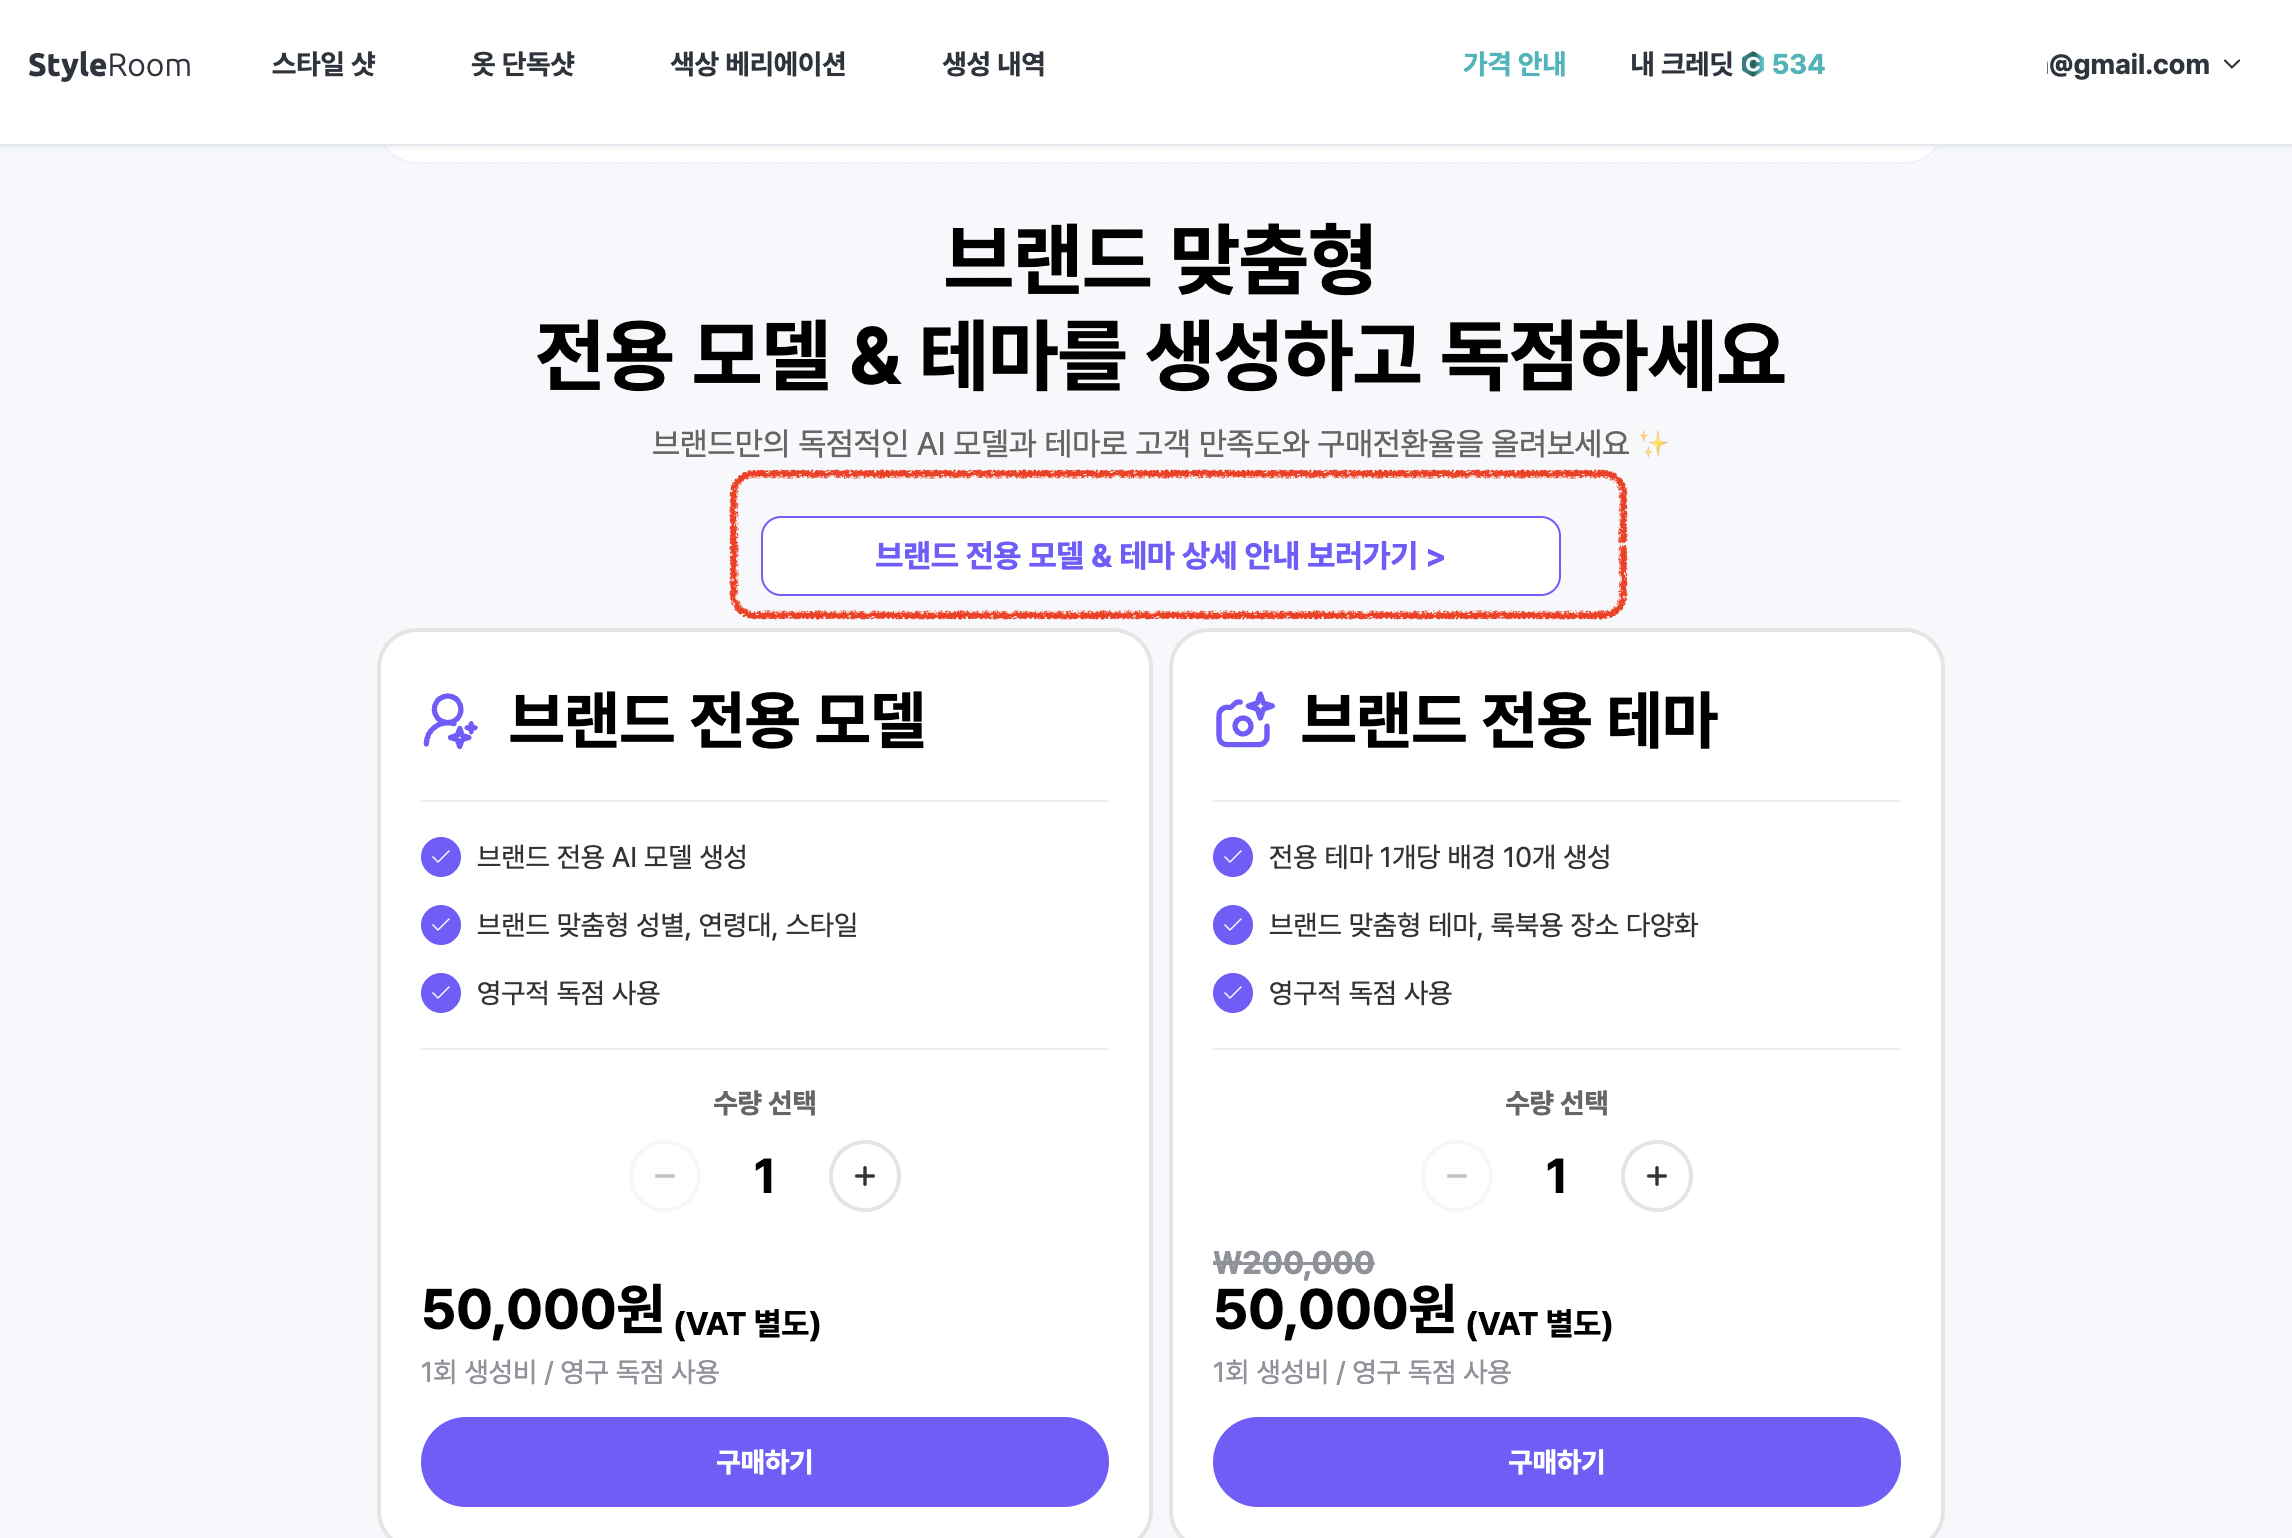The width and height of the screenshot is (2292, 1538).
Task: Click 구매하기 for 브랜드 전용 모델
Action: tap(764, 1462)
